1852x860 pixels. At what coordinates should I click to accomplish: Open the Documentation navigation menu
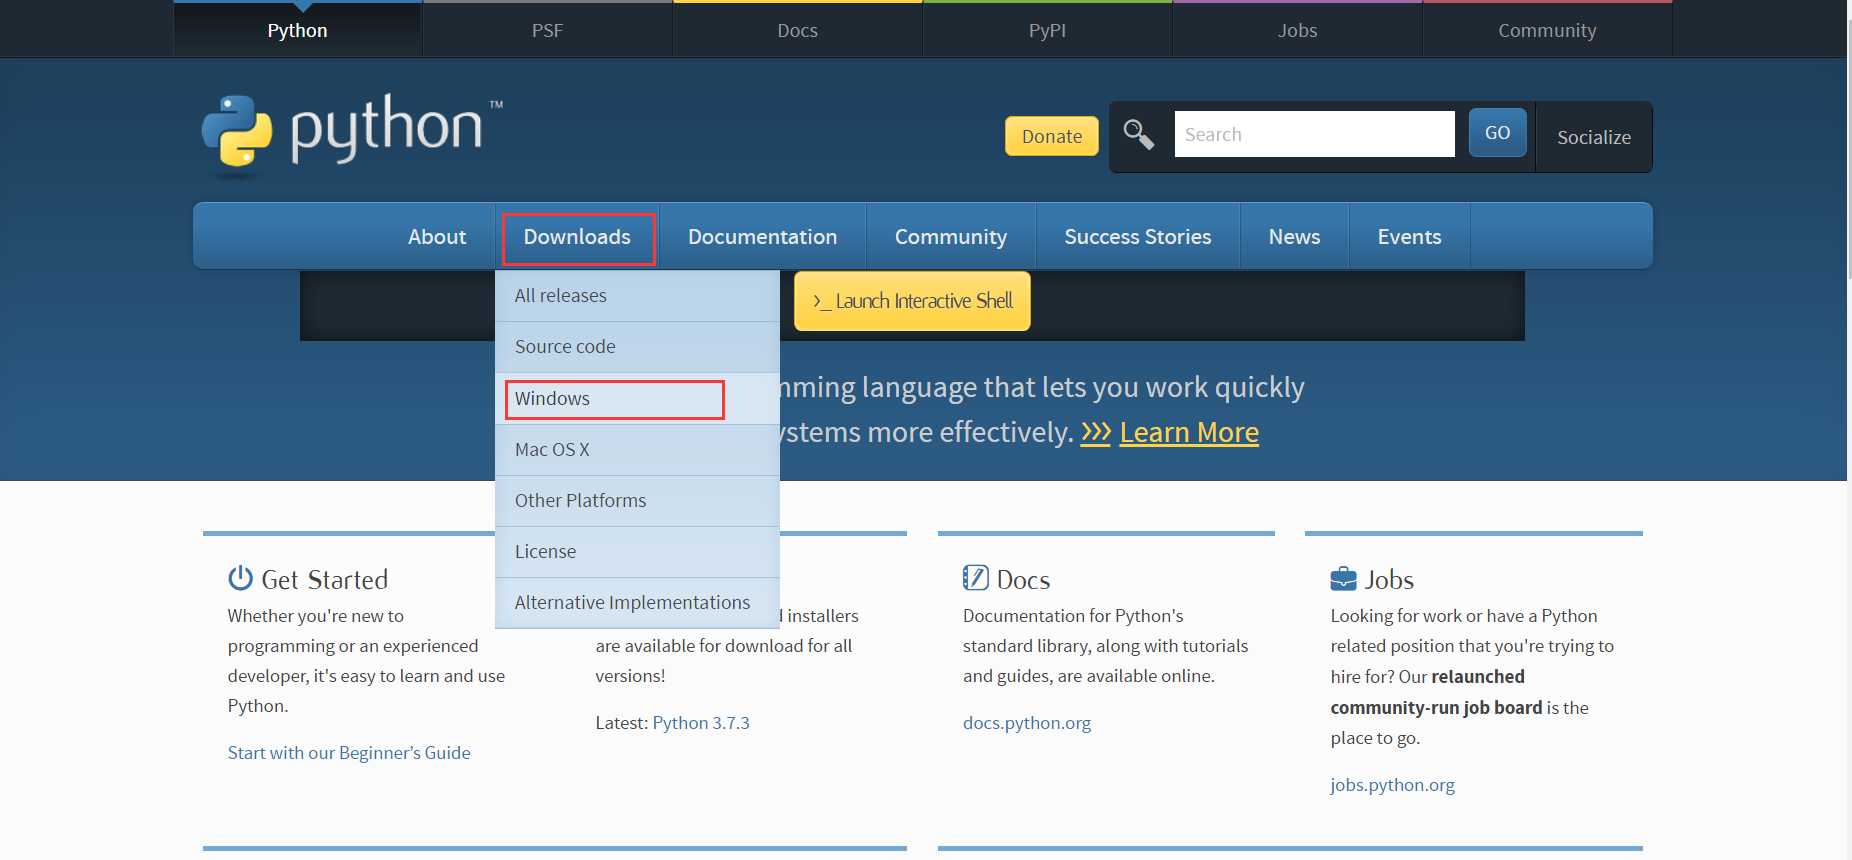[762, 237]
